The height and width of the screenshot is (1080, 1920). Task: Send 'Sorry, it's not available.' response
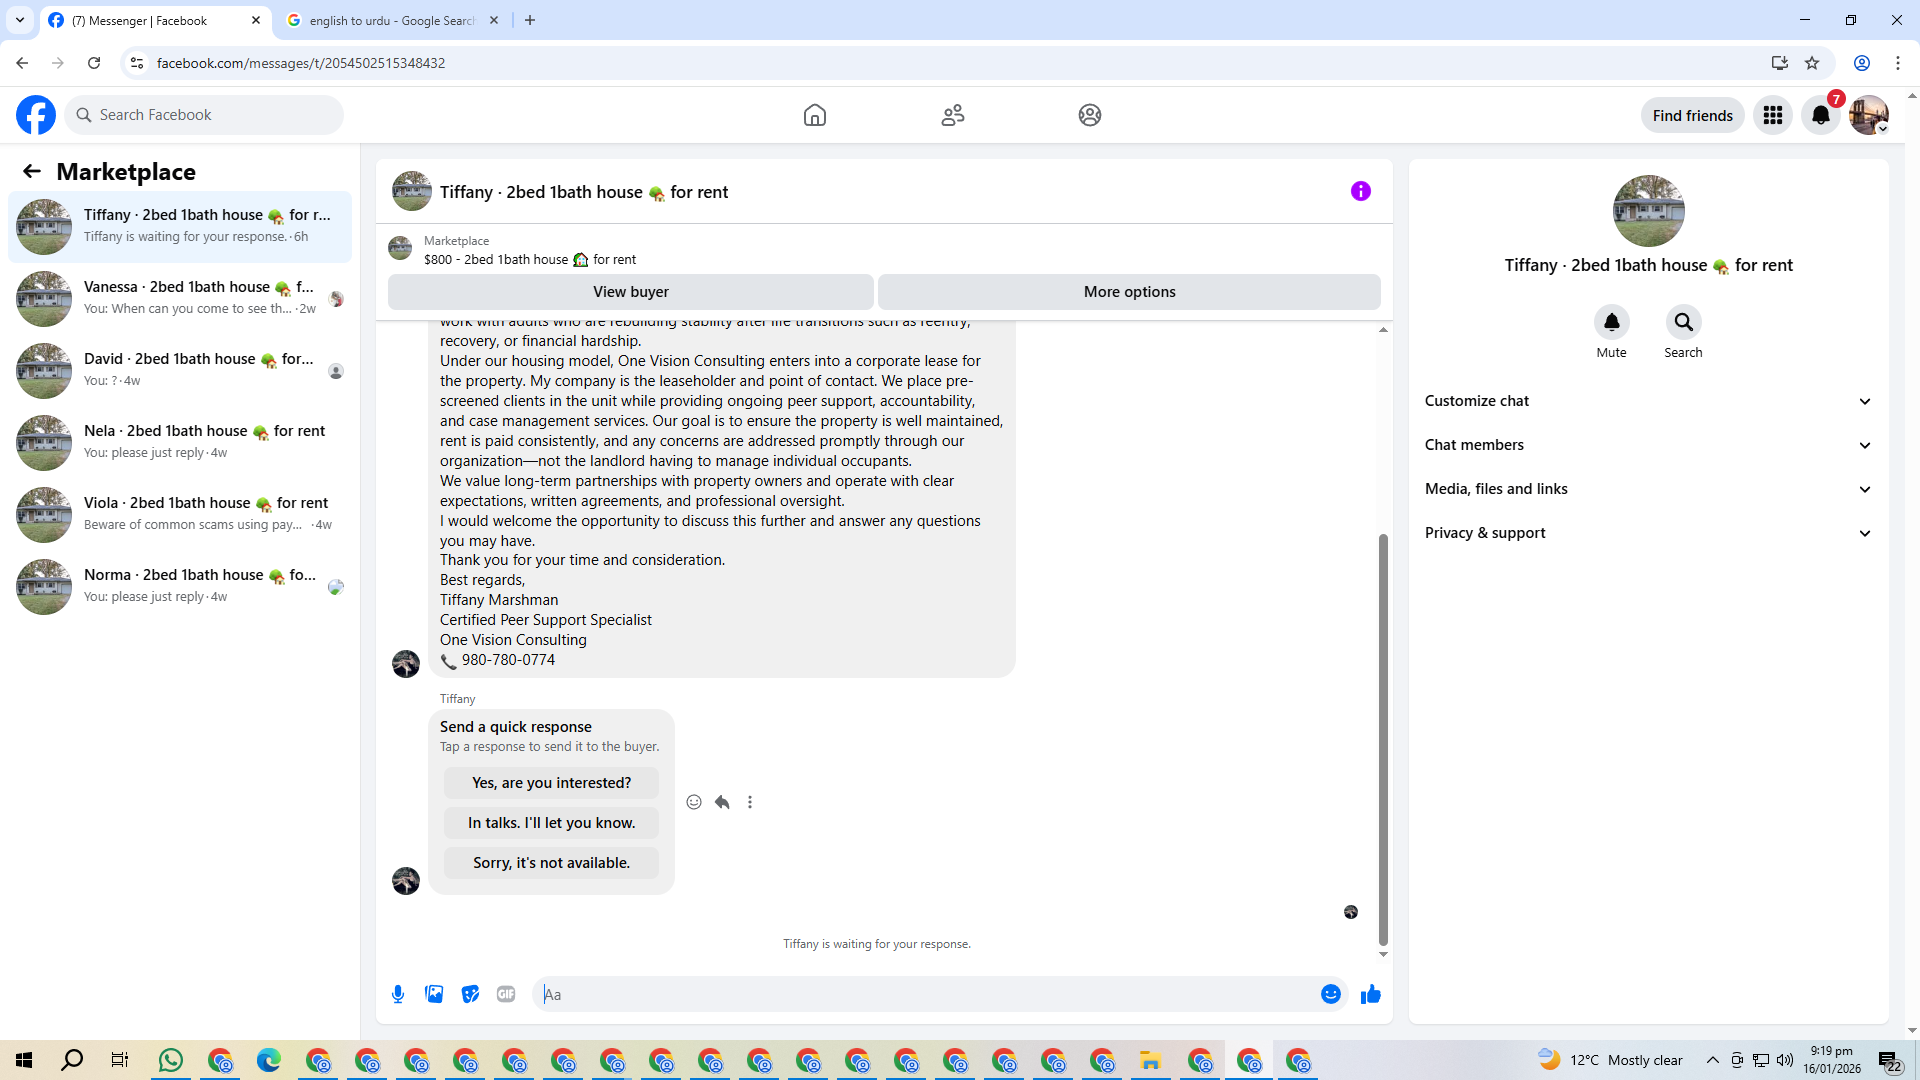[551, 863]
